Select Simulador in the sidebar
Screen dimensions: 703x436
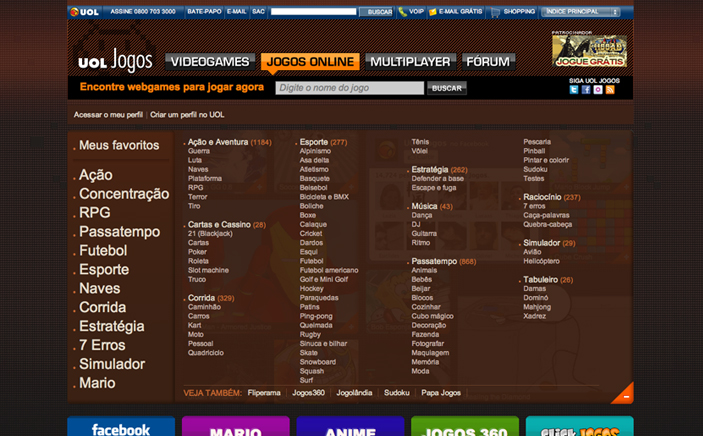coord(112,364)
